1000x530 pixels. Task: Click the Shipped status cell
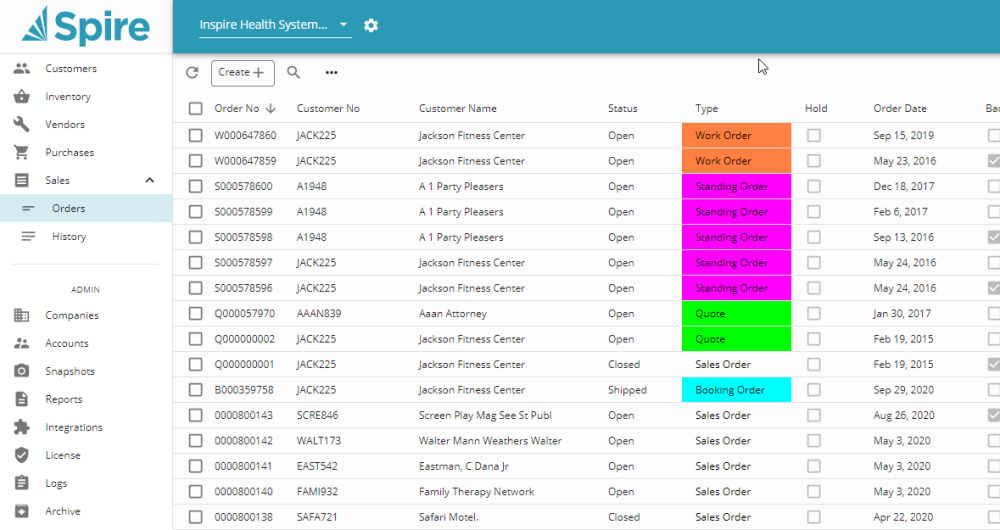pos(627,390)
